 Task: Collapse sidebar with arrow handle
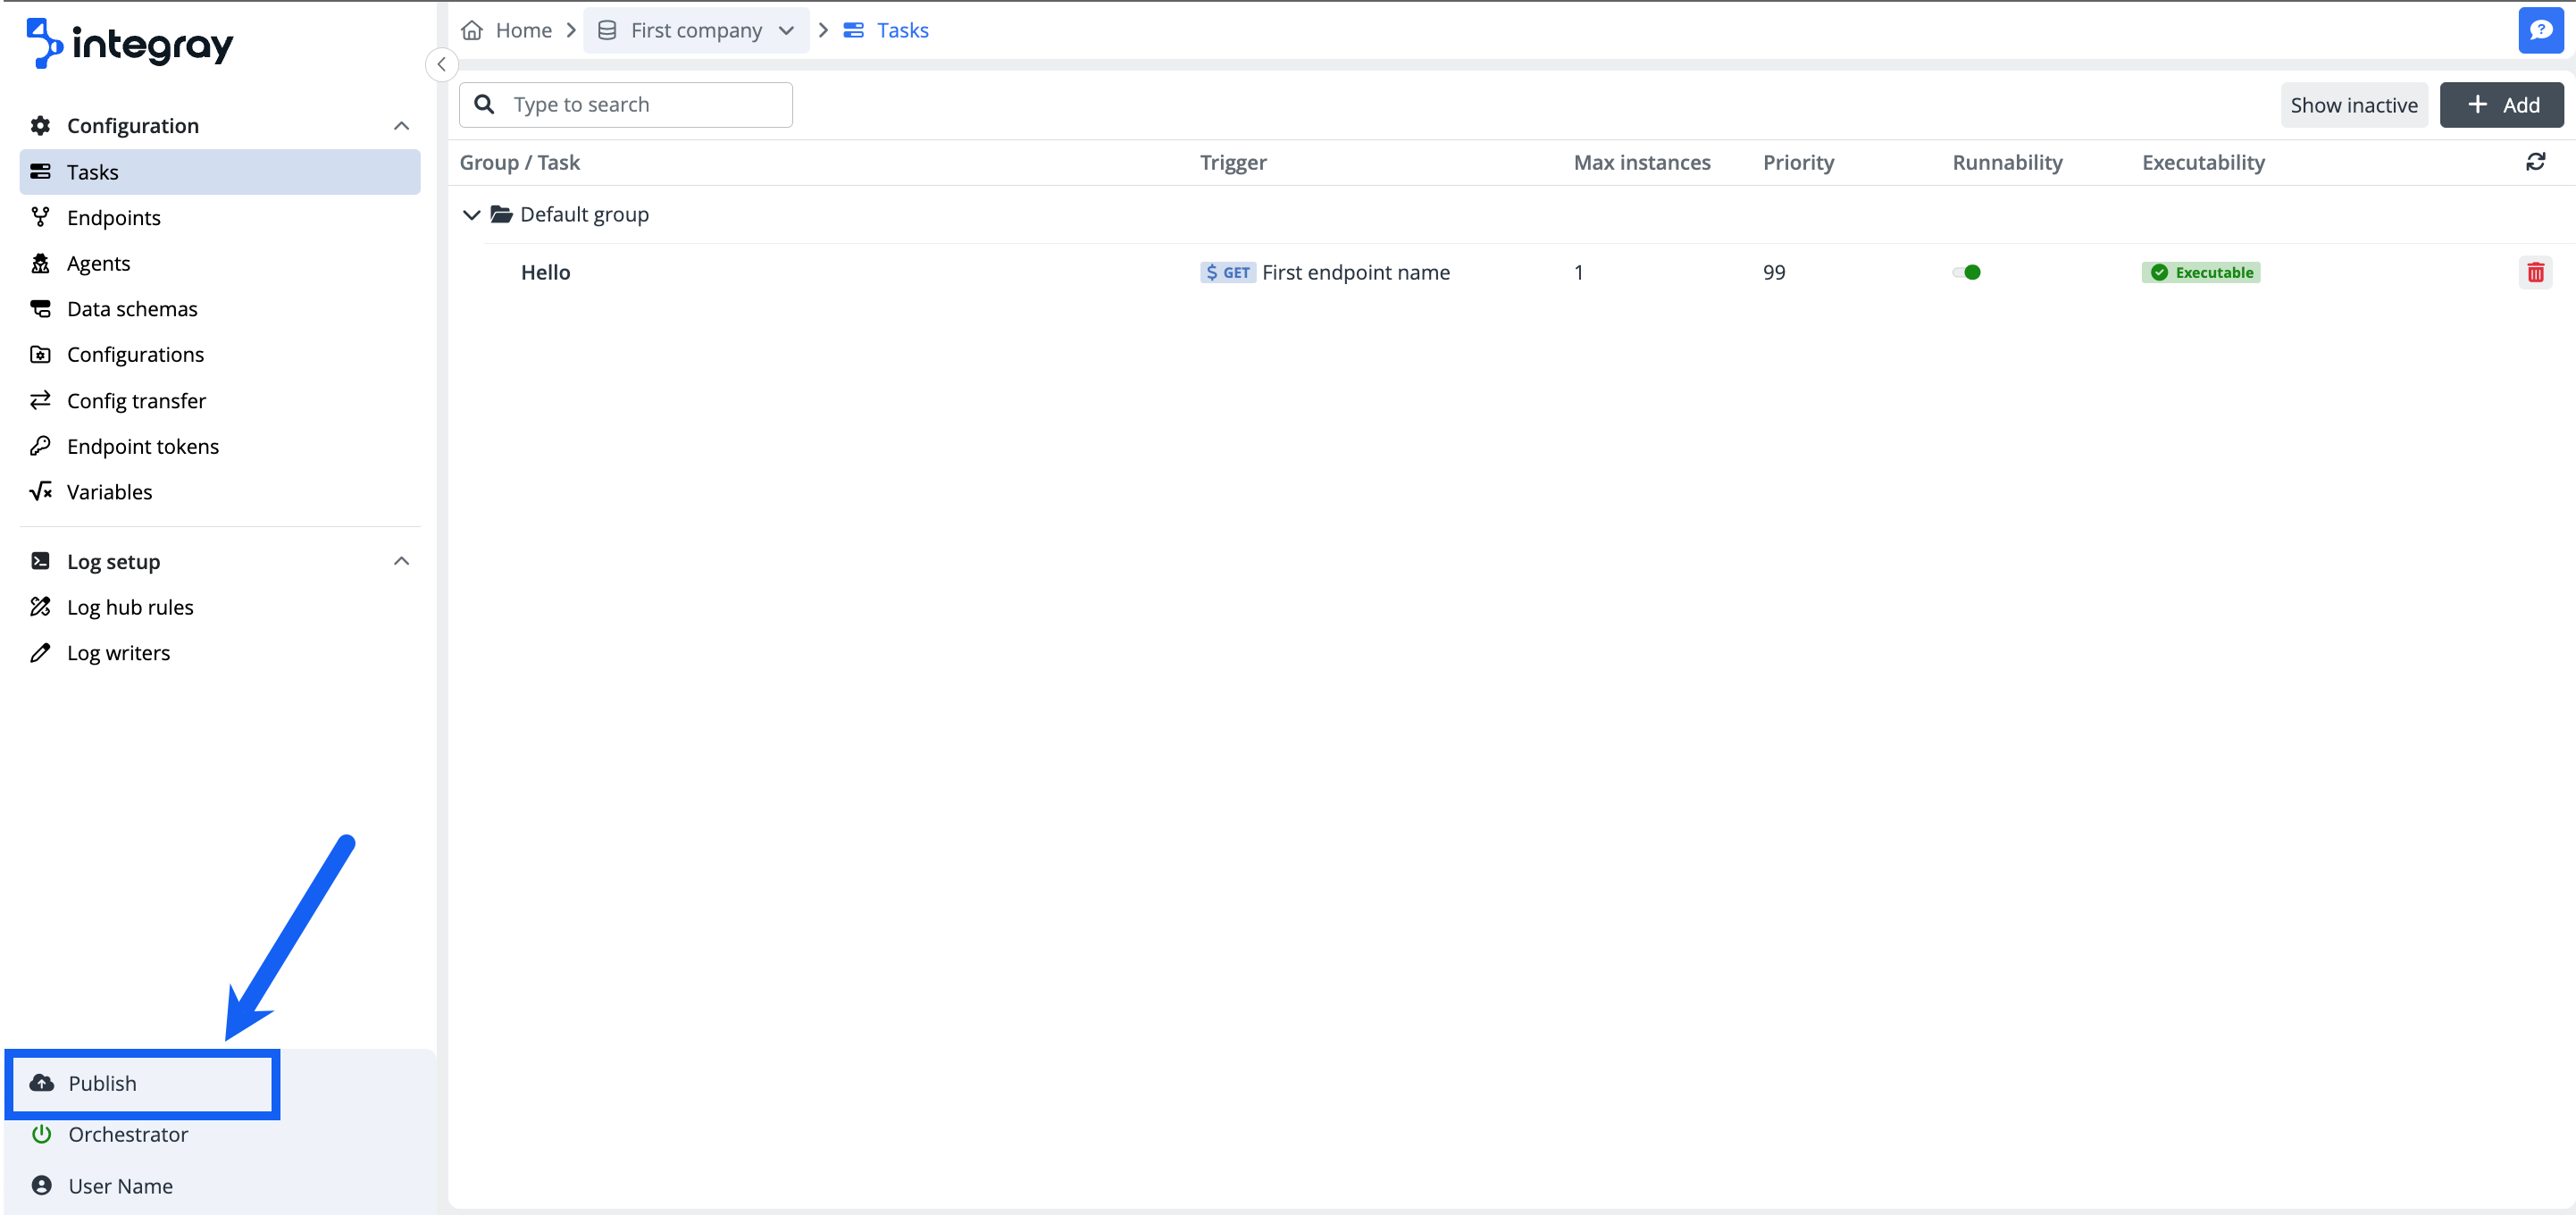(441, 64)
